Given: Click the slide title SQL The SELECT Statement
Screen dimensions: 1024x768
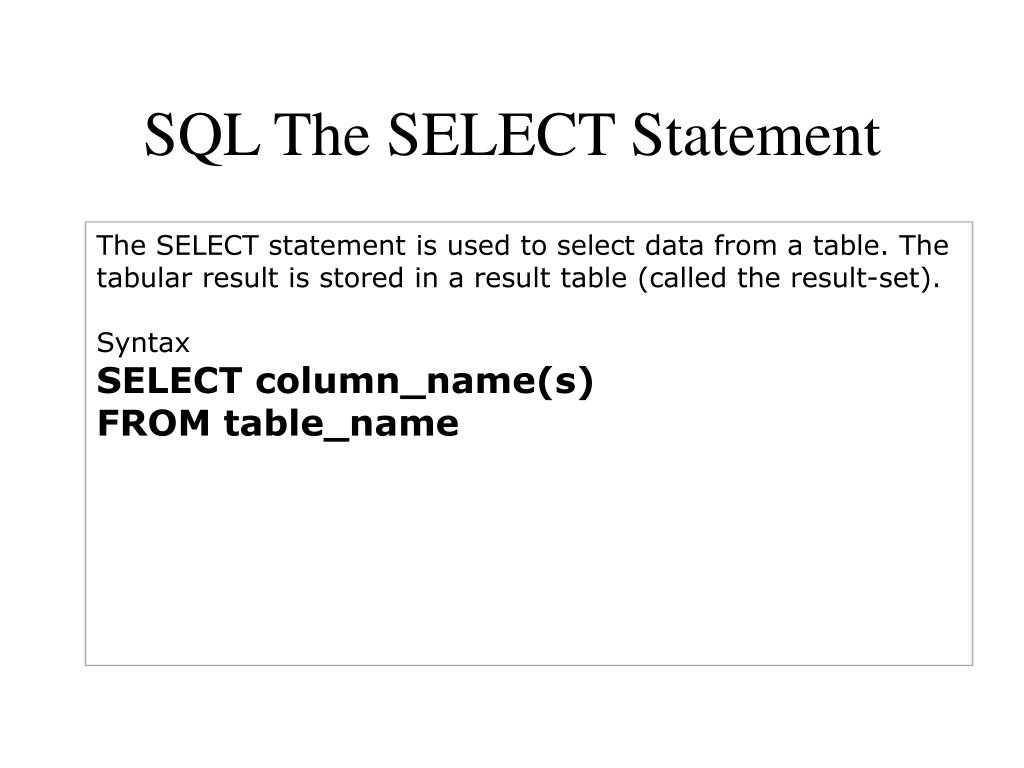Looking at the screenshot, I should pyautogui.click(x=512, y=135).
